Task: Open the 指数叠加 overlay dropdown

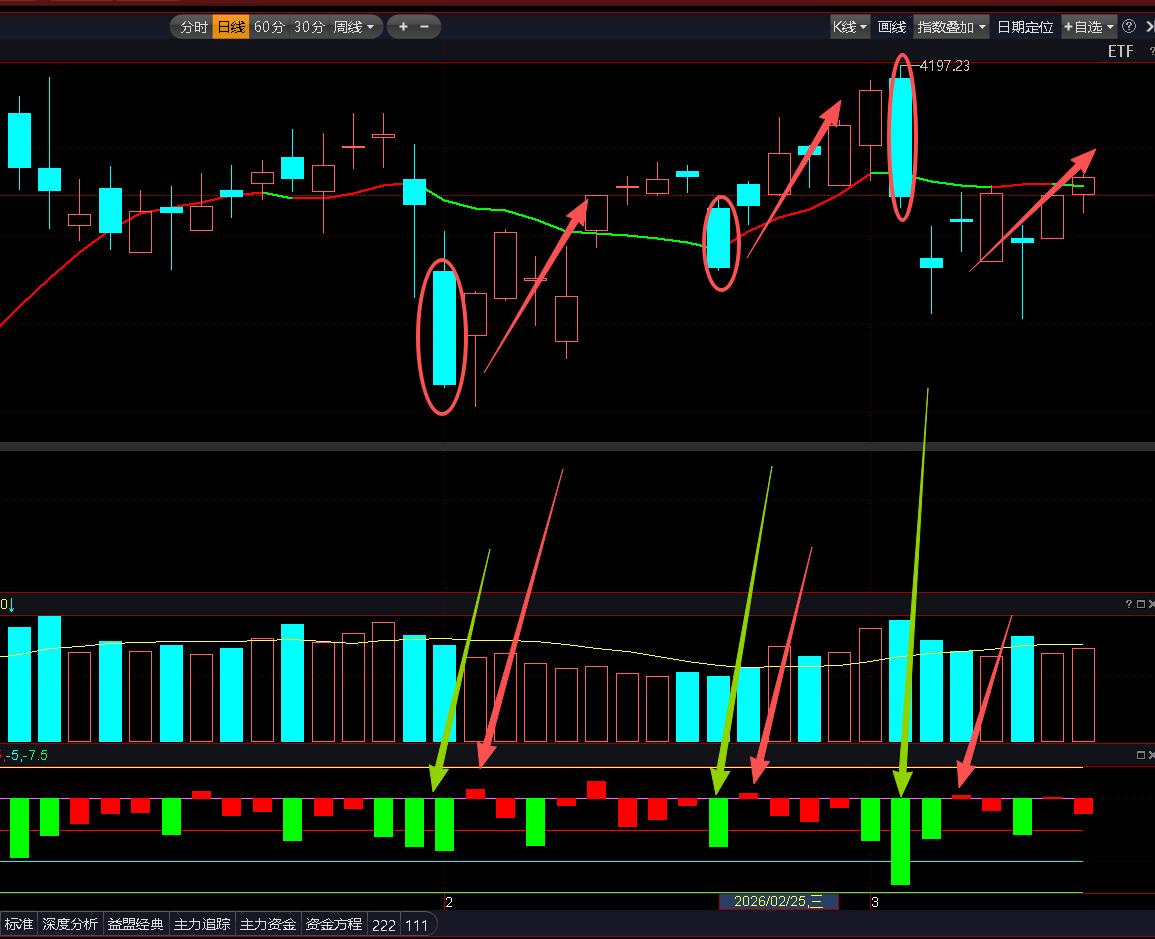Action: point(952,27)
